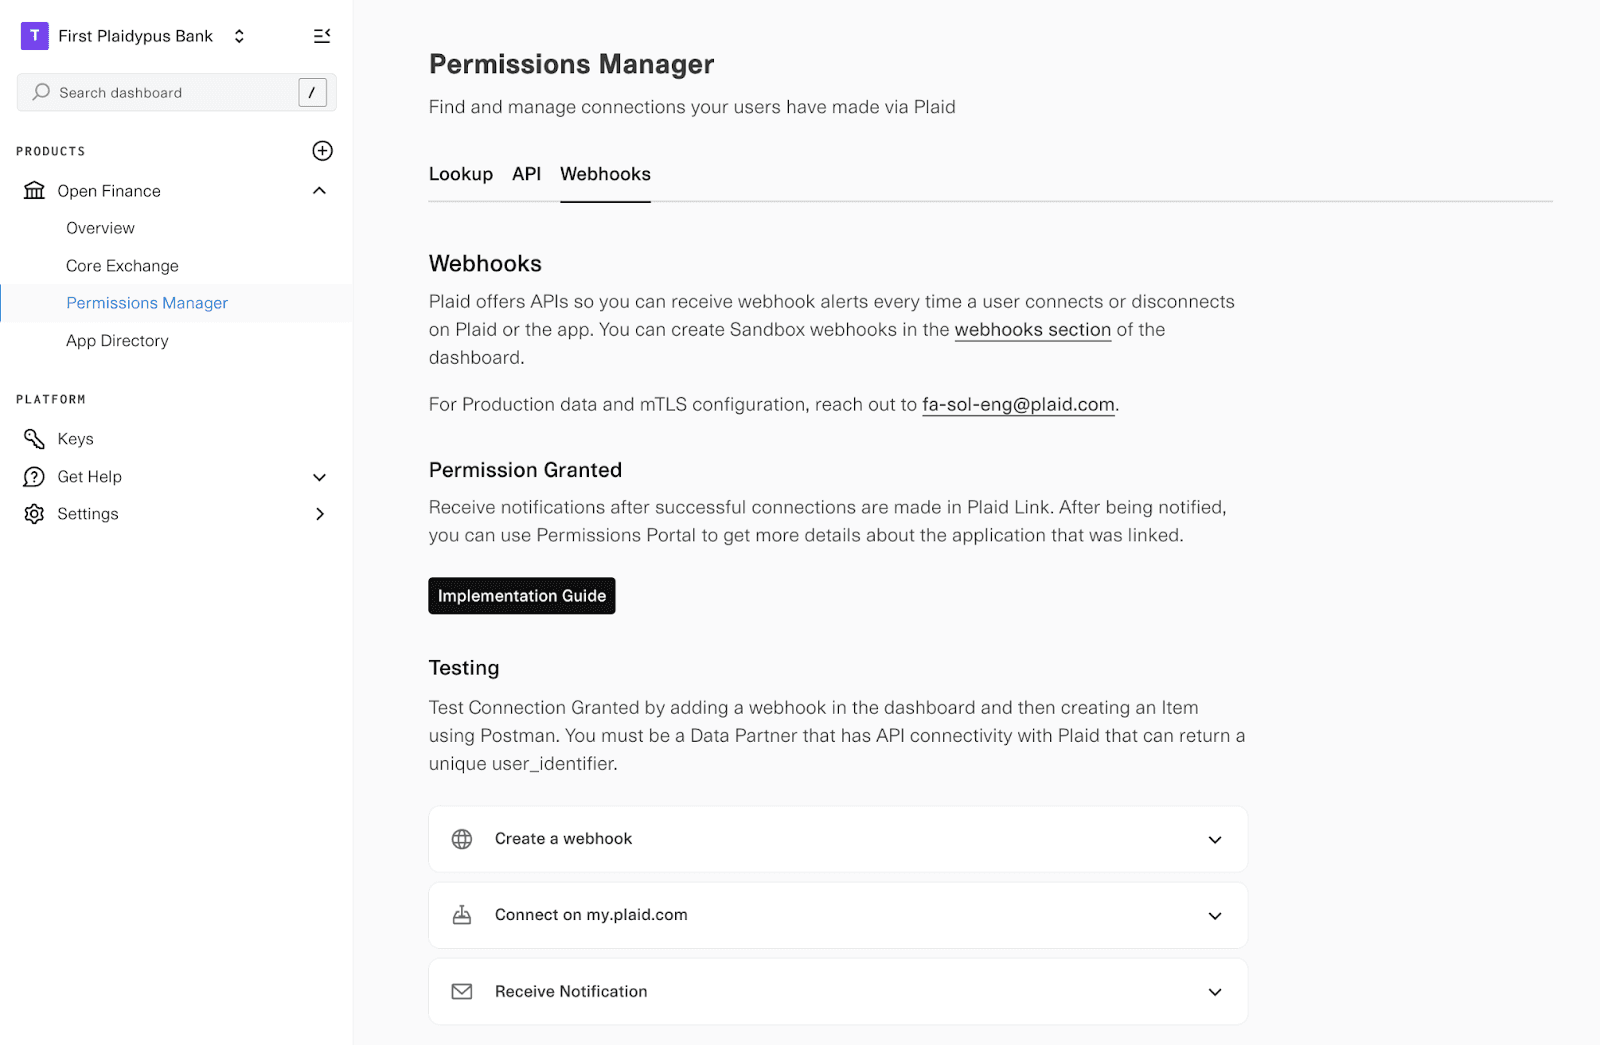Expand the Get Help menu chevron
The width and height of the screenshot is (1600, 1045).
coord(320,477)
